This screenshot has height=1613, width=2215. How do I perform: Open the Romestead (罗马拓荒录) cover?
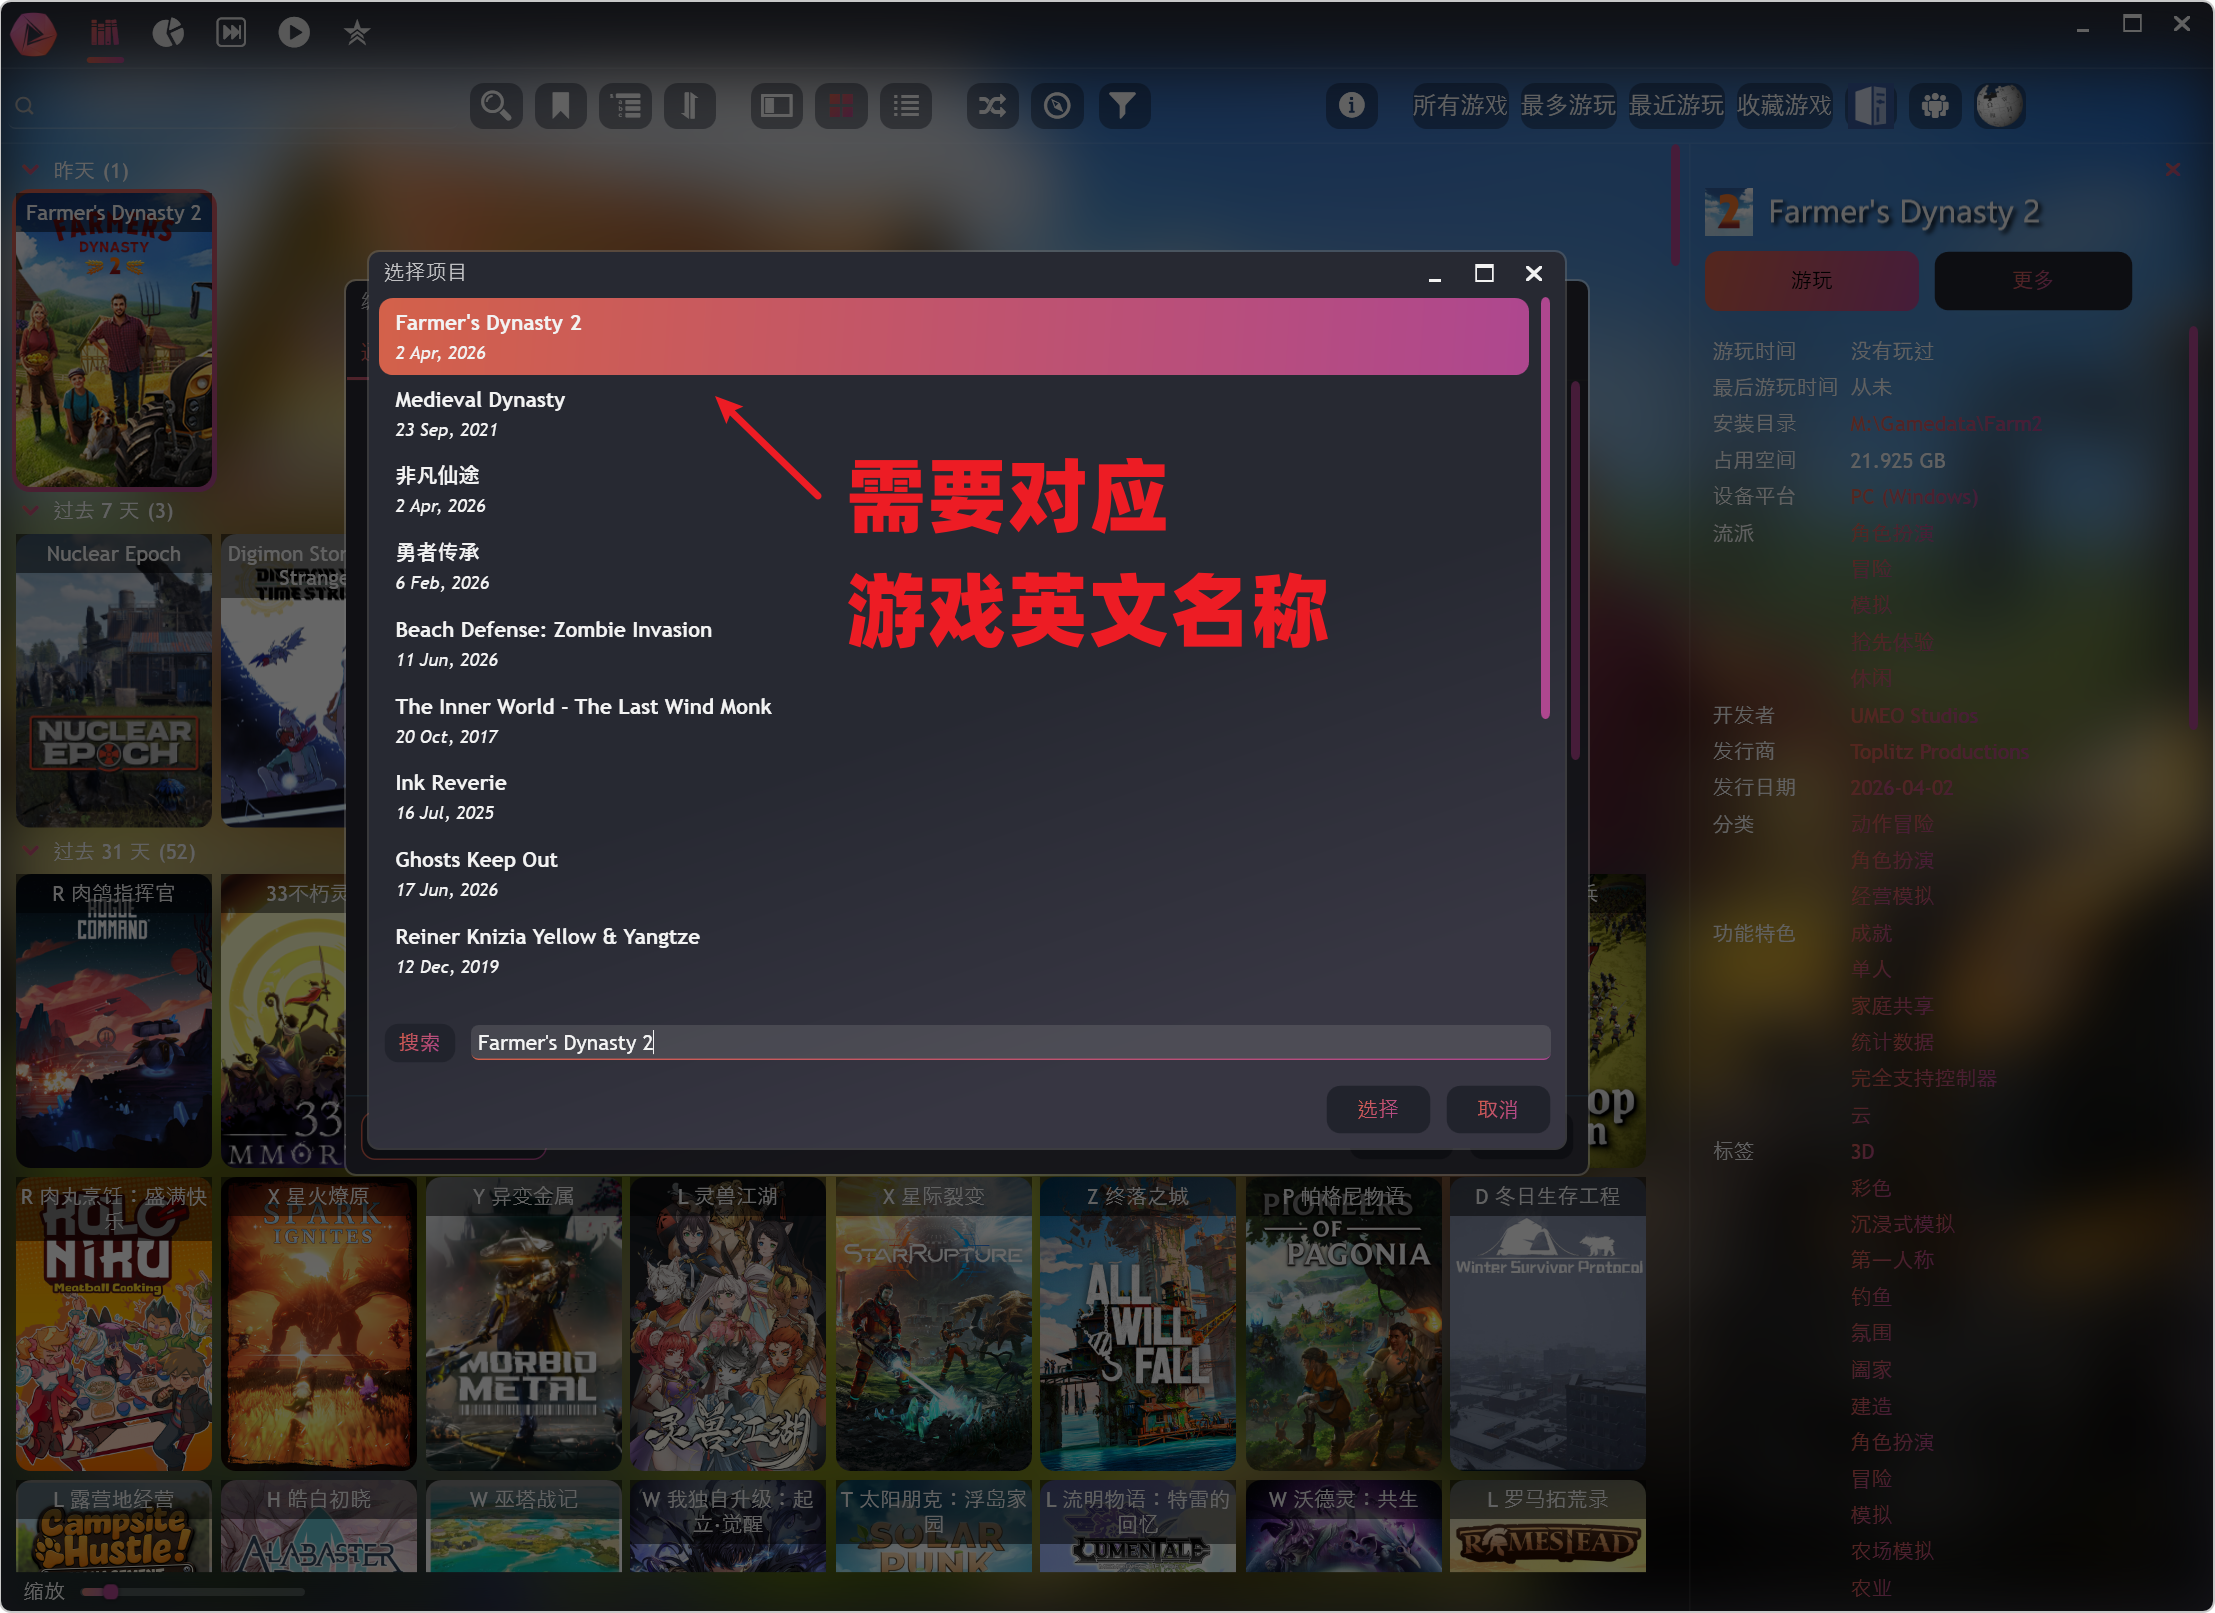point(1548,1526)
